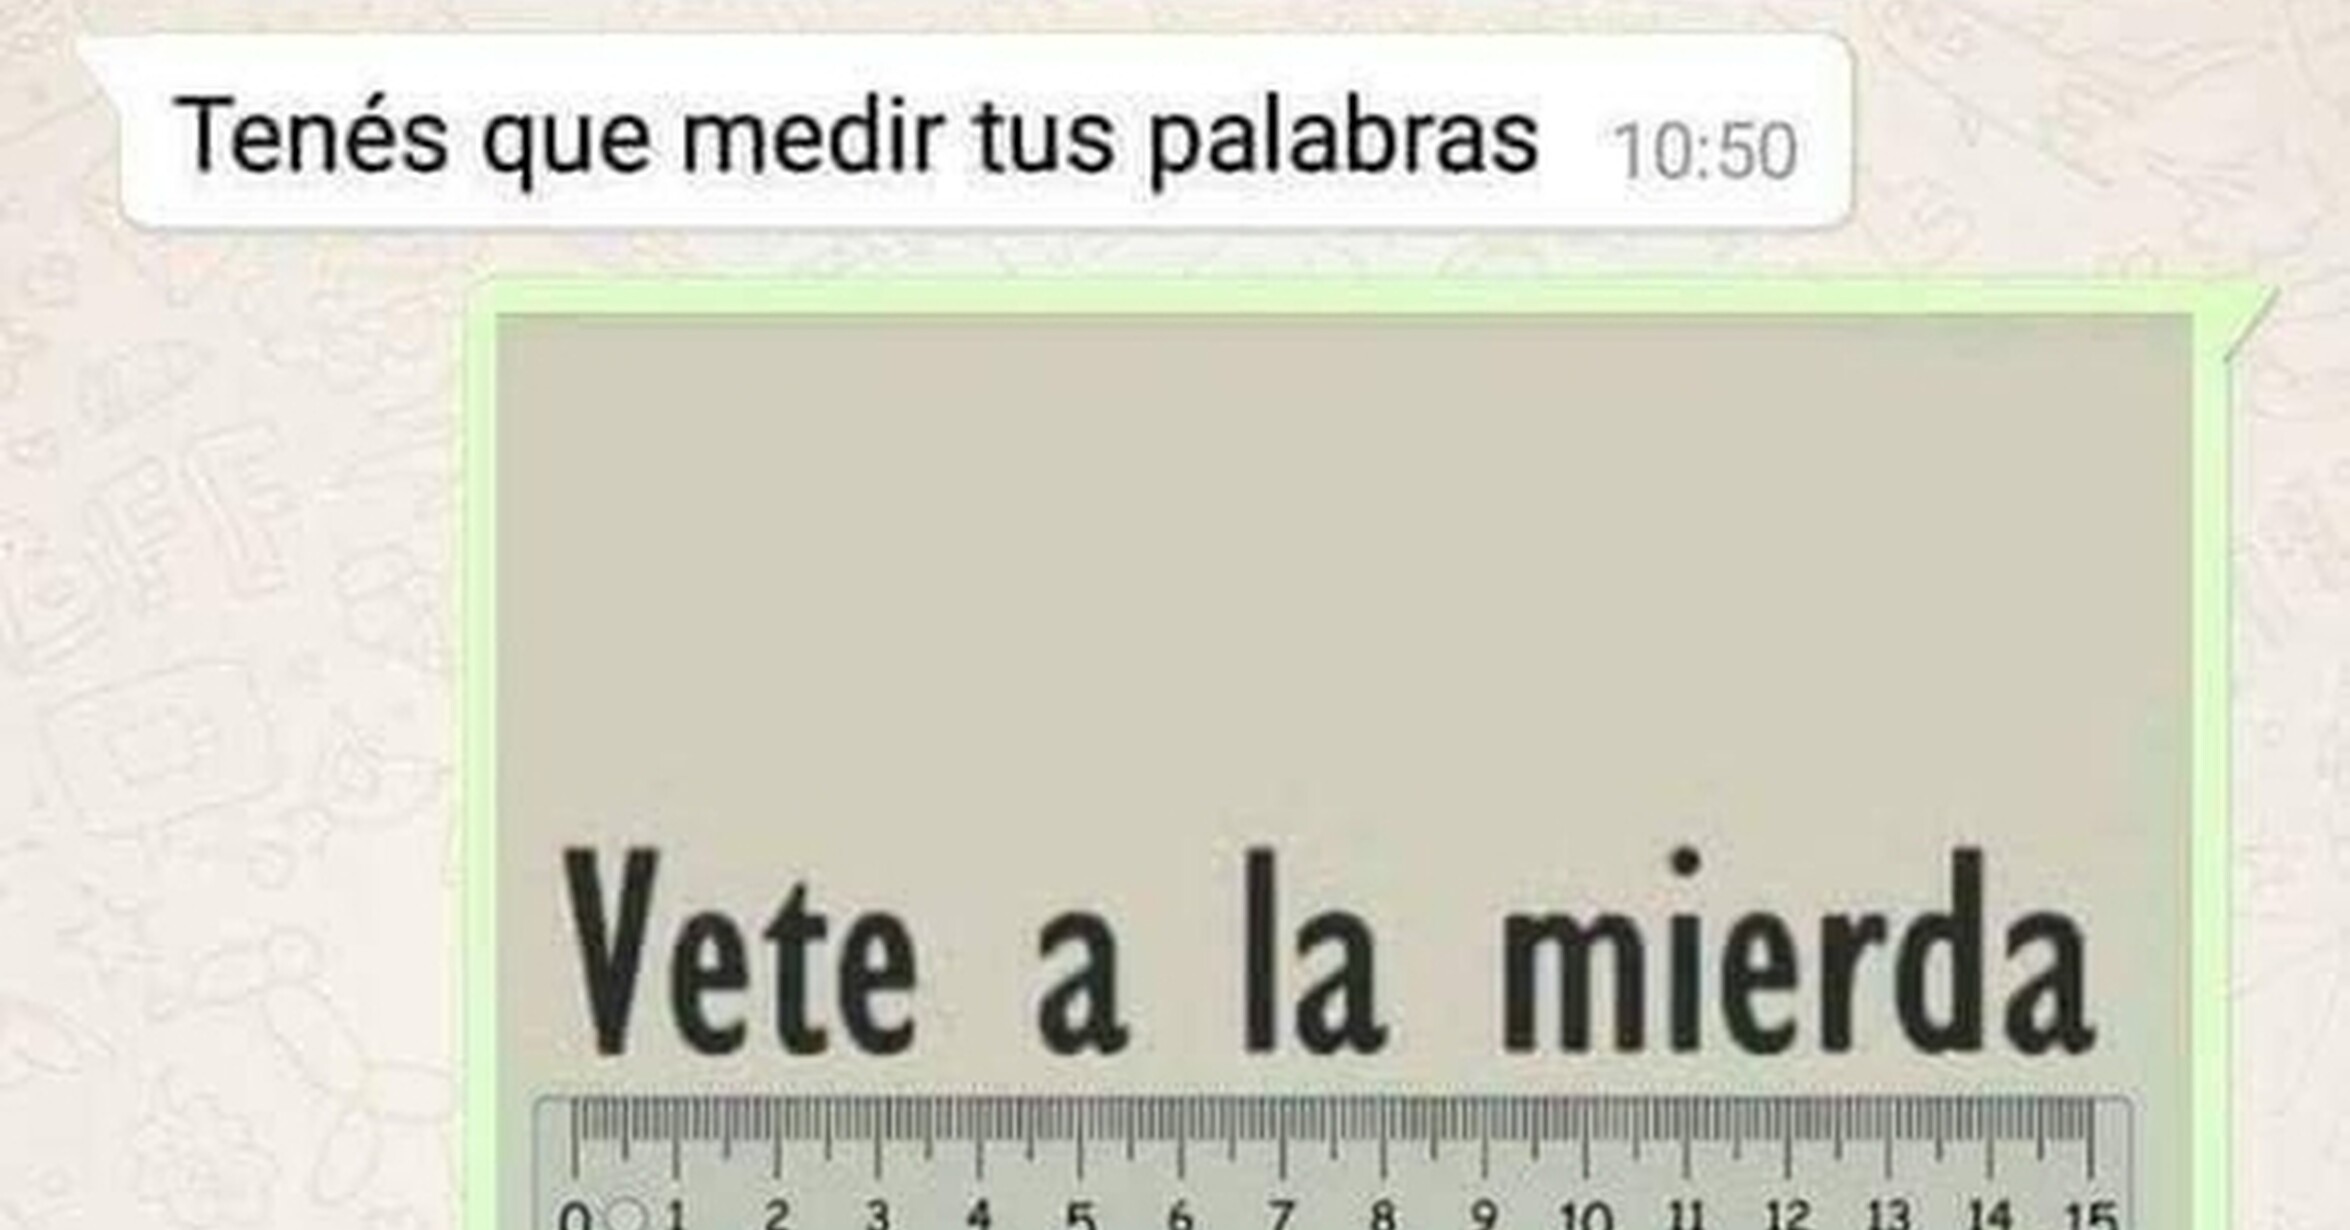Click the 10:50 message timestamp
The height and width of the screenshot is (1230, 2350).
pyautogui.click(x=1706, y=153)
